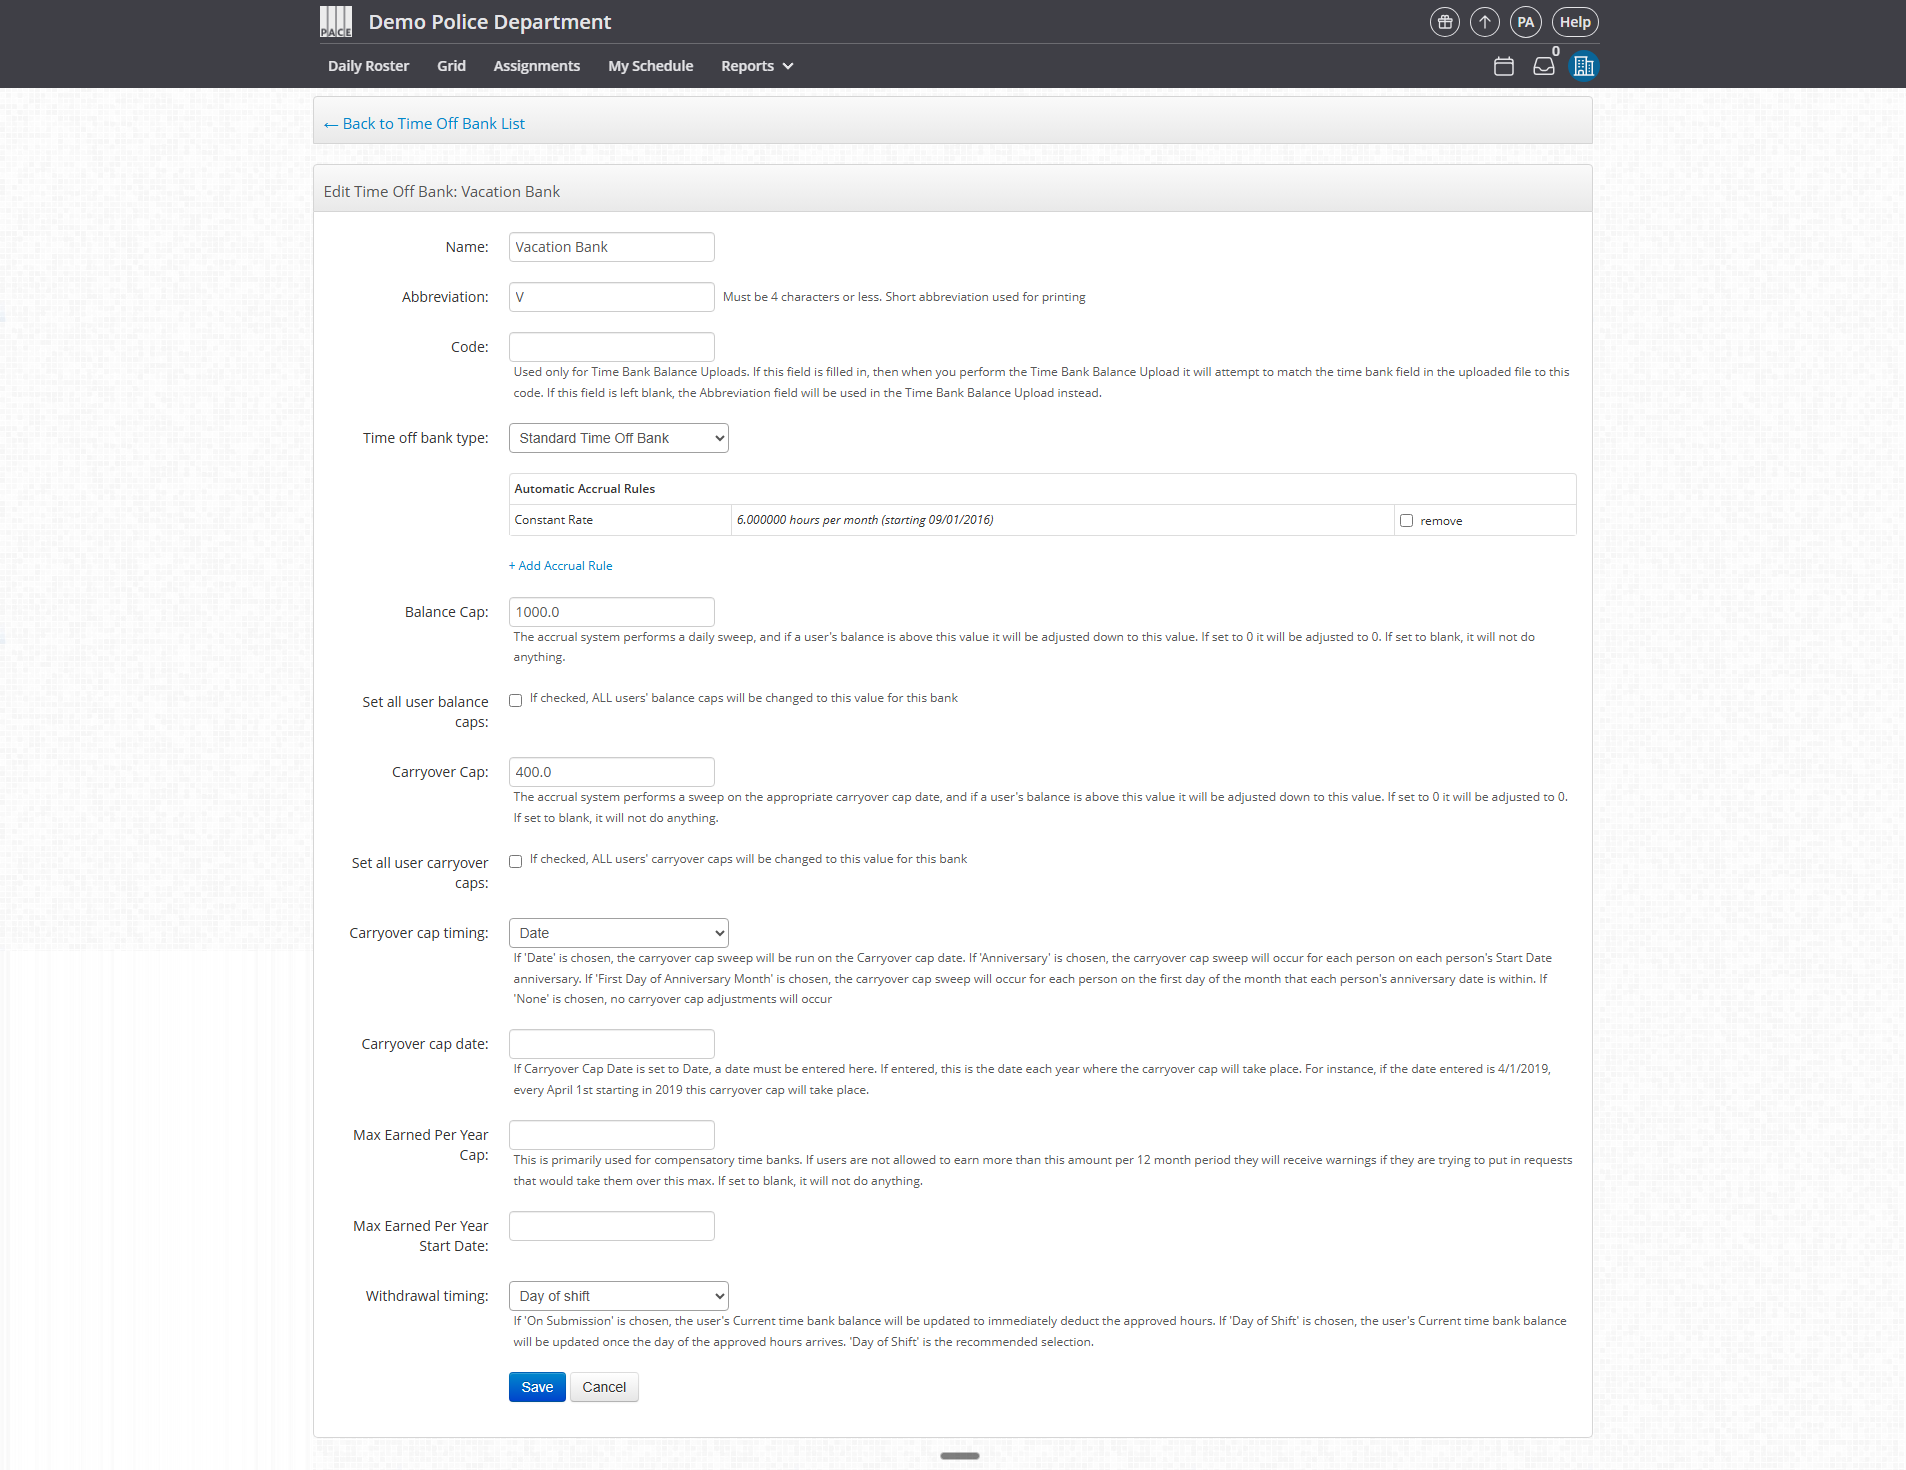Click the Save button

(537, 1387)
